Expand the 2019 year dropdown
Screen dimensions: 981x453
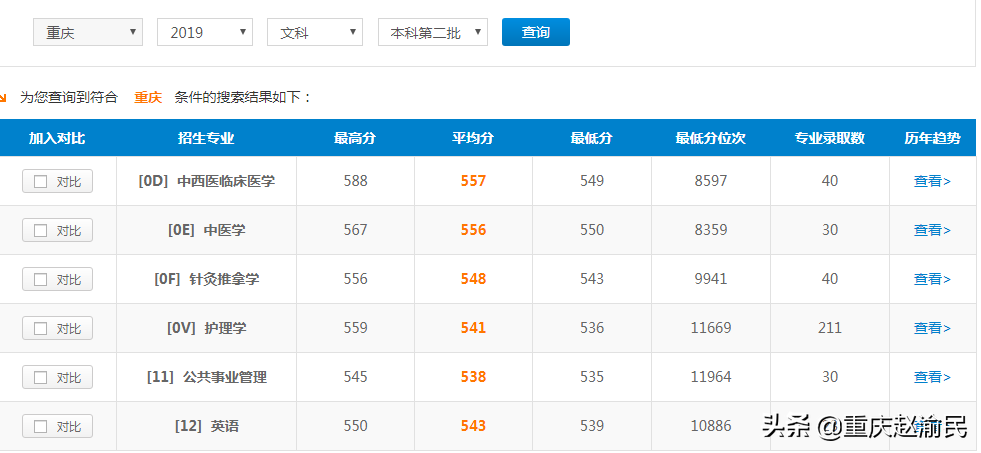point(204,33)
